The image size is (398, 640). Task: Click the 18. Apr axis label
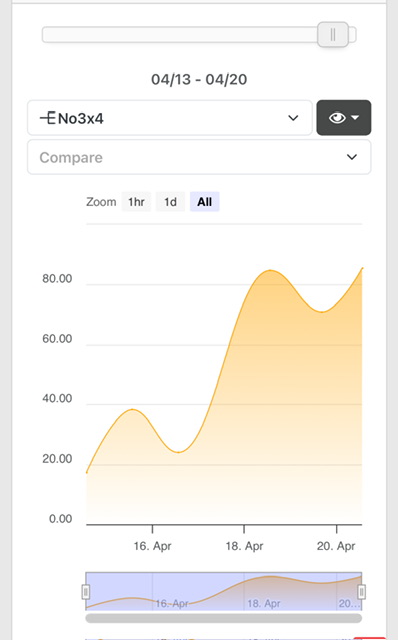pos(244,546)
